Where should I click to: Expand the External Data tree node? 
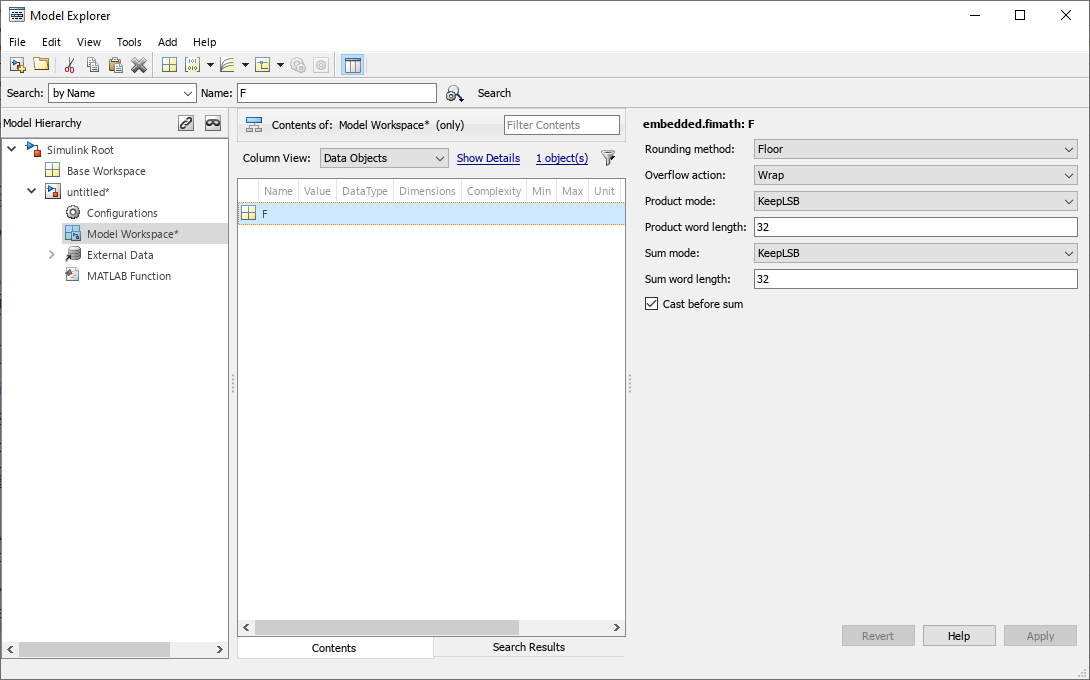pos(52,255)
